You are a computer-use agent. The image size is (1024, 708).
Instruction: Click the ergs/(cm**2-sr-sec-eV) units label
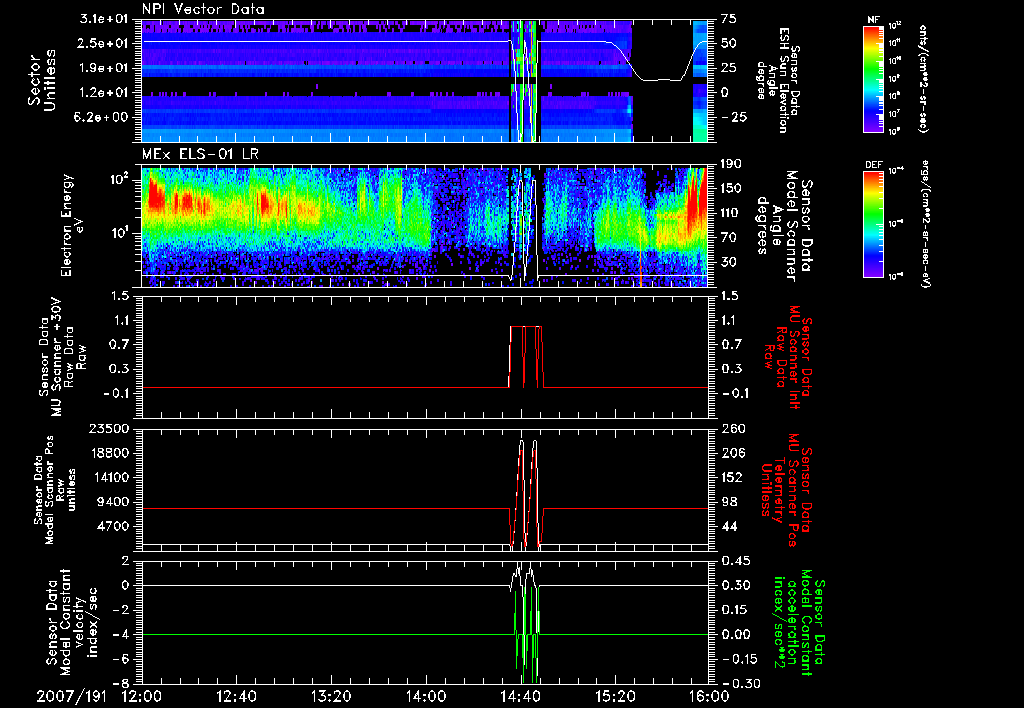tap(925, 224)
